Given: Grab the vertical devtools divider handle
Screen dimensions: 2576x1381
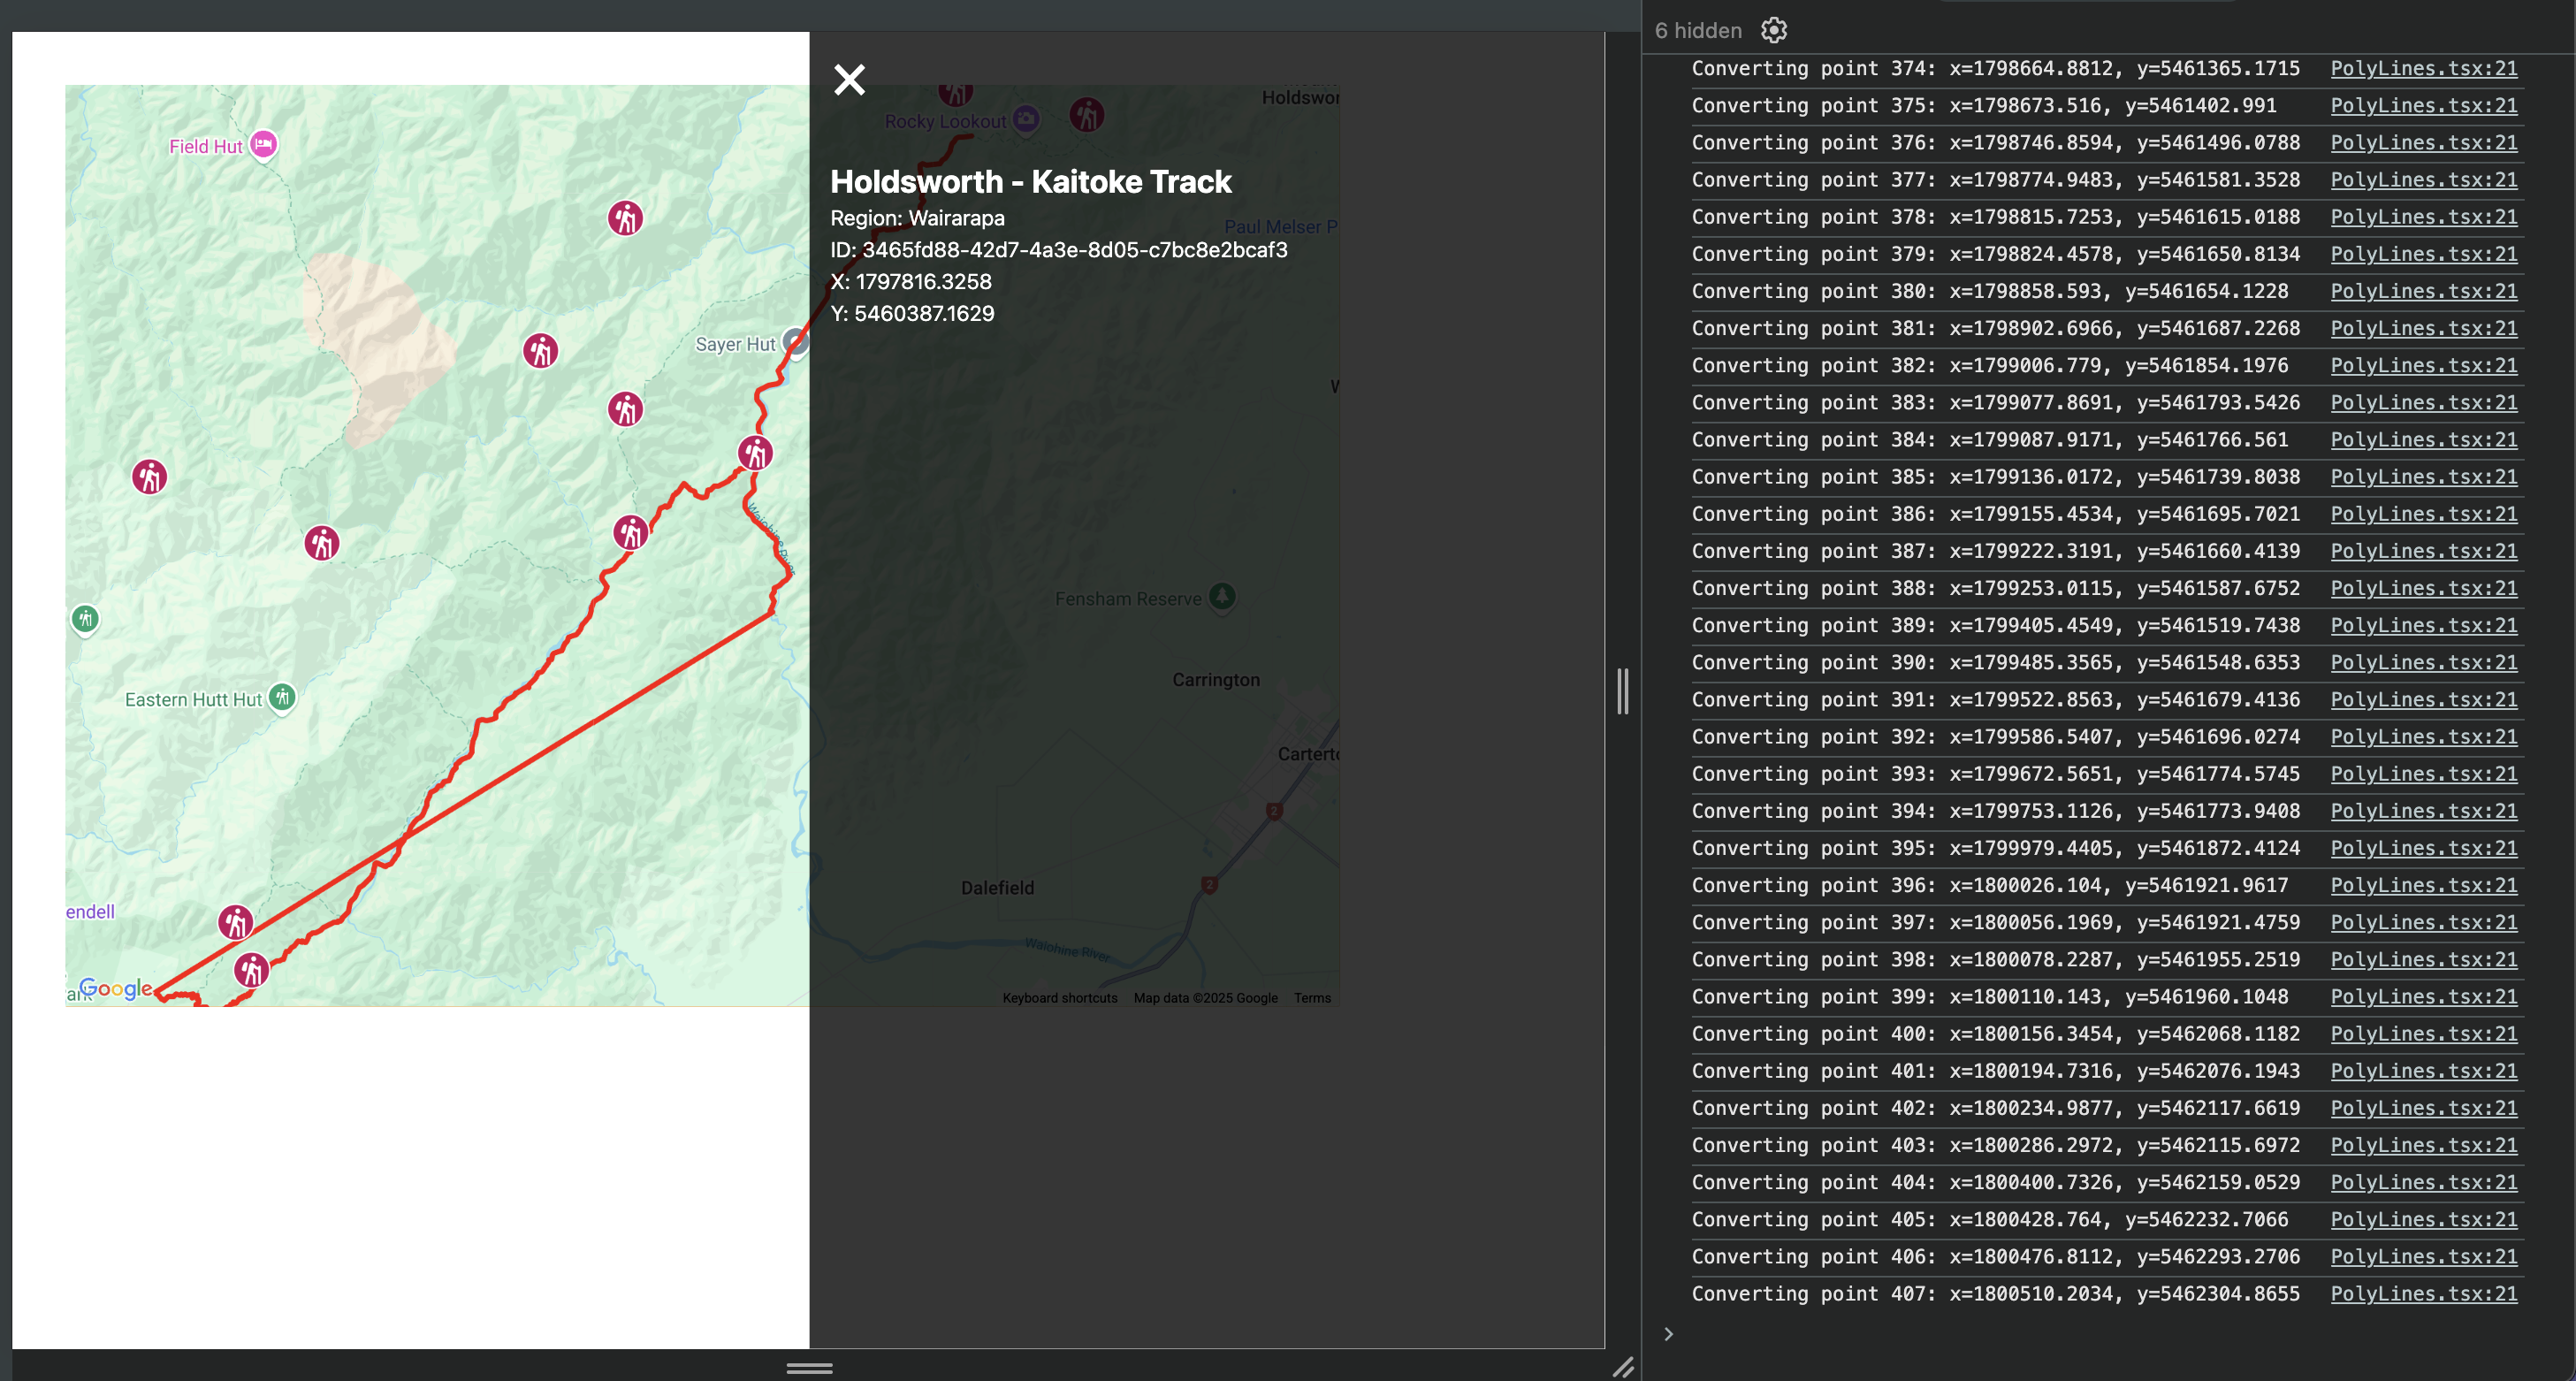Looking at the screenshot, I should (x=1622, y=691).
